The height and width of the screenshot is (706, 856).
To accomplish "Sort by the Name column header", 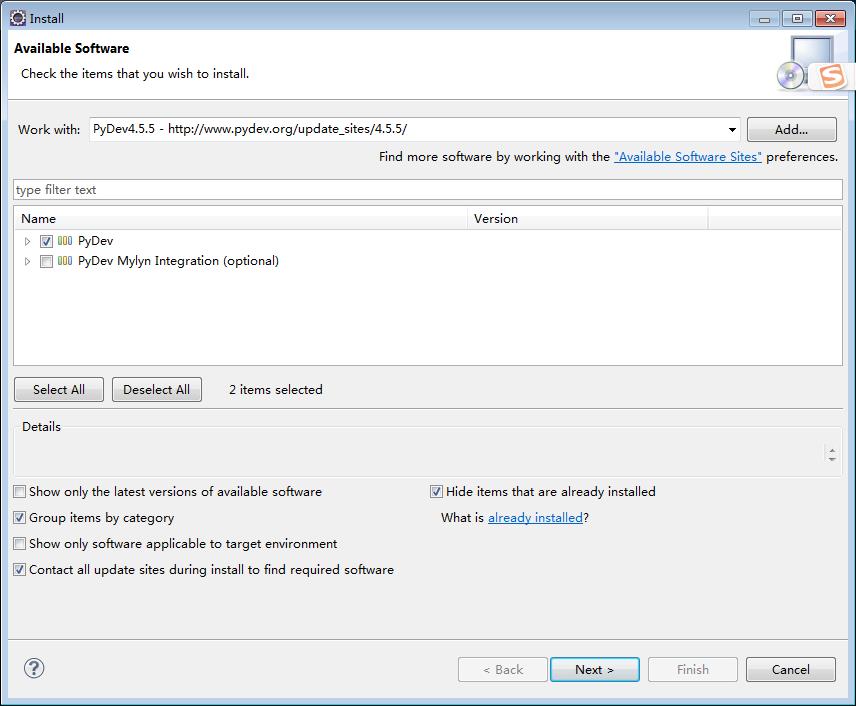I will pos(240,219).
